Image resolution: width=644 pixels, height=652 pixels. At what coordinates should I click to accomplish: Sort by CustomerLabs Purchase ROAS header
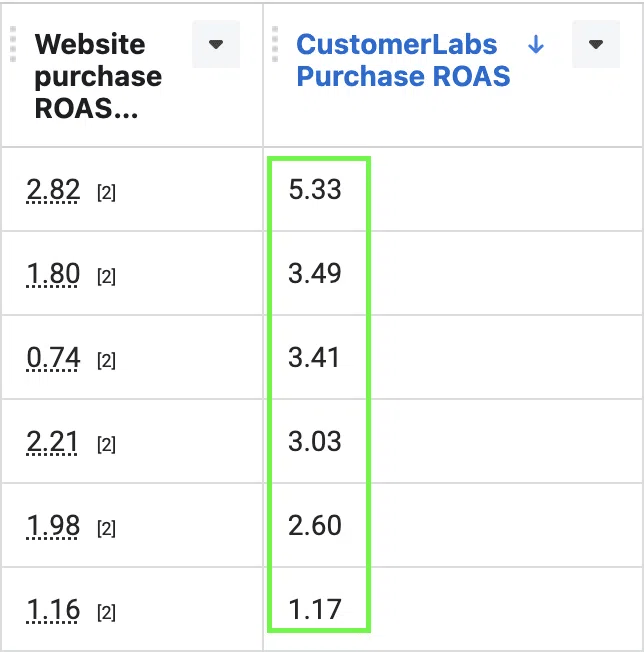[x=403, y=60]
